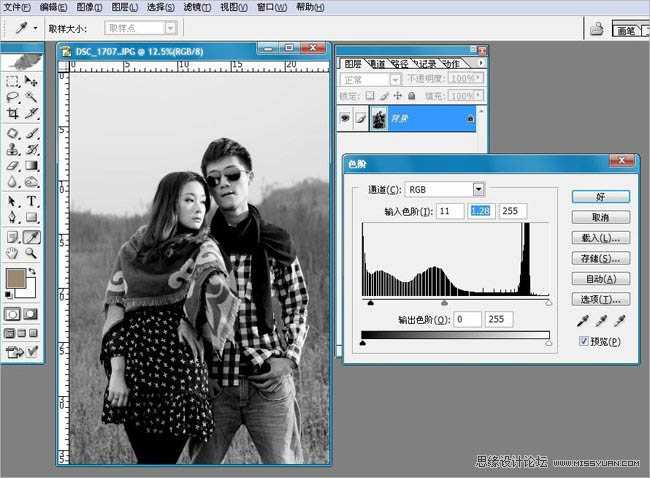Uncheck the 预览(P) preview checkbox
Image resolution: width=650 pixels, height=478 pixels.
pos(584,341)
